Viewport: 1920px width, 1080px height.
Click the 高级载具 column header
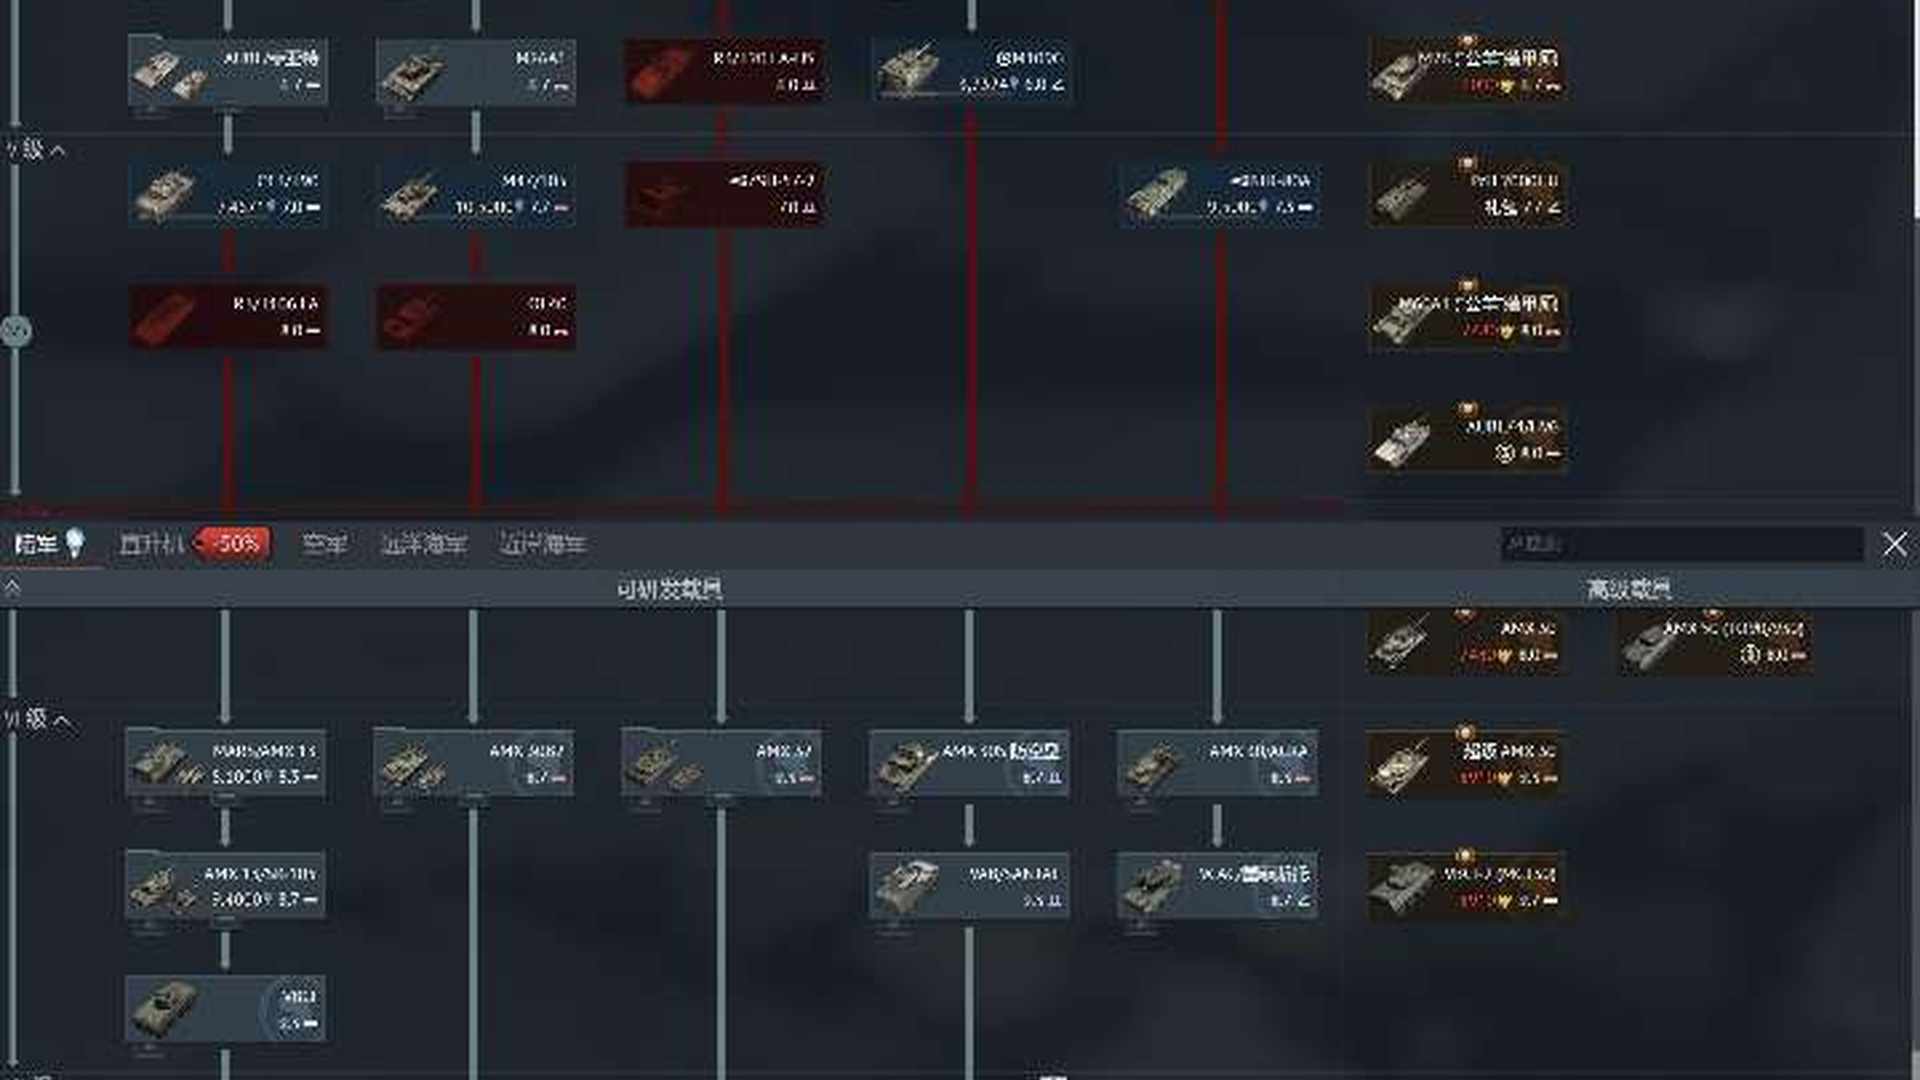(x=1627, y=589)
